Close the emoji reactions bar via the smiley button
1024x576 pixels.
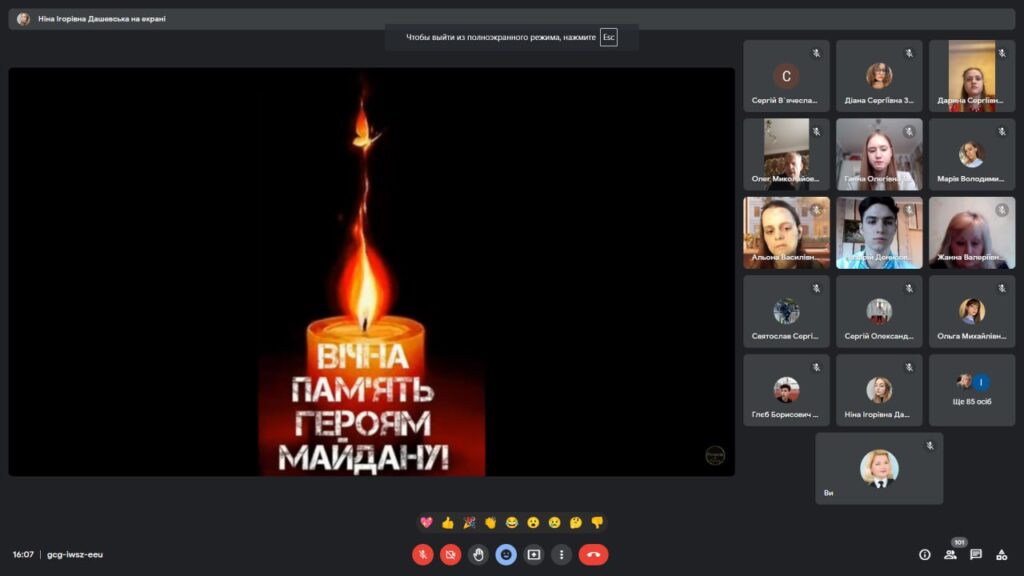[507, 554]
